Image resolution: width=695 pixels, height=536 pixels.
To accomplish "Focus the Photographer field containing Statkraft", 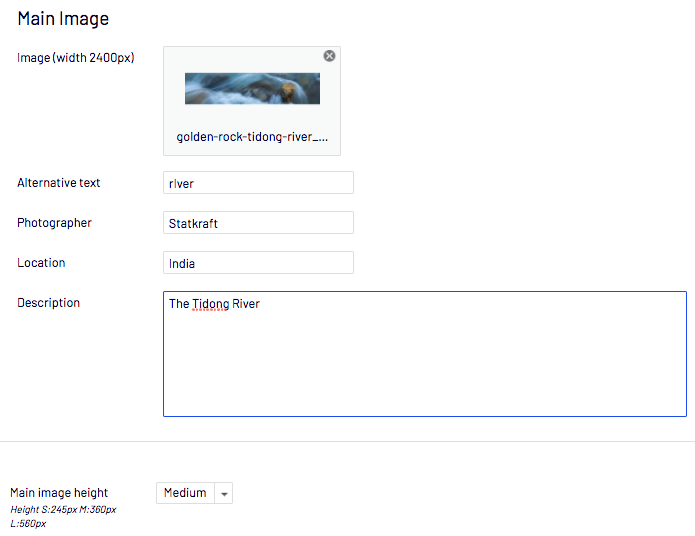I will tap(258, 223).
